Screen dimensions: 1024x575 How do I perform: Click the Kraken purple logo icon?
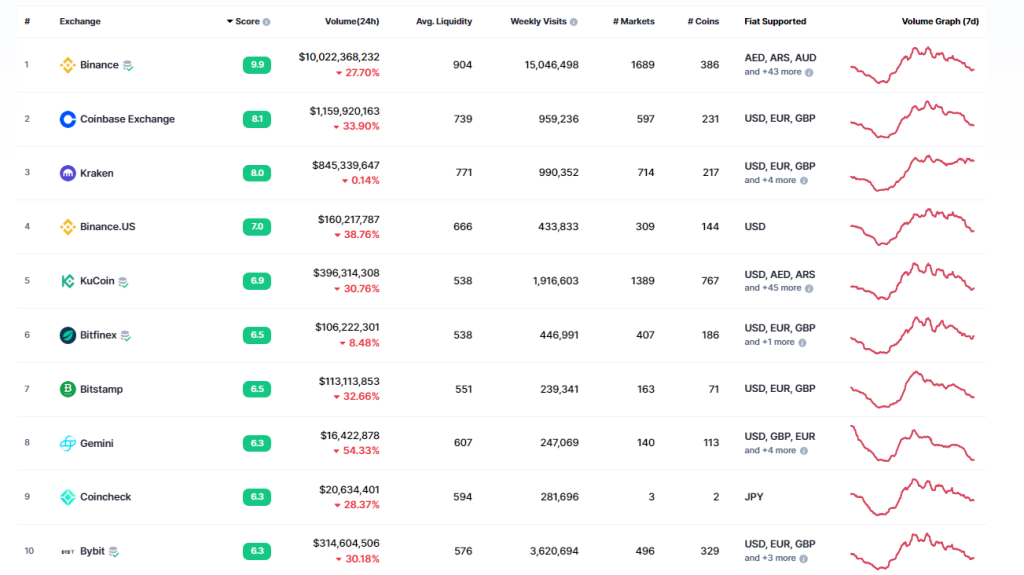[x=67, y=173]
